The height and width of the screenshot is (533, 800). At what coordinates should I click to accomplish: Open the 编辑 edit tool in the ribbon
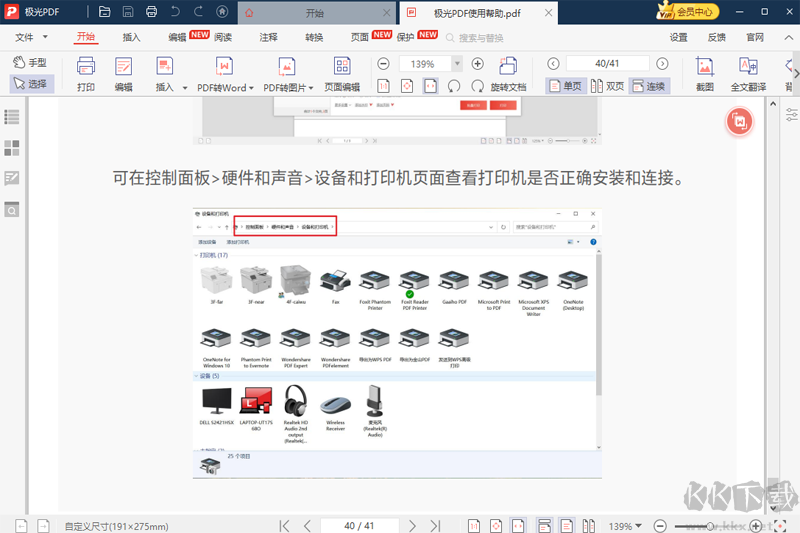(x=123, y=74)
